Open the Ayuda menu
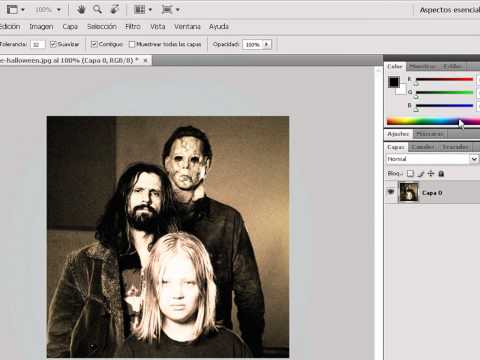This screenshot has width=480, height=360. point(219,27)
